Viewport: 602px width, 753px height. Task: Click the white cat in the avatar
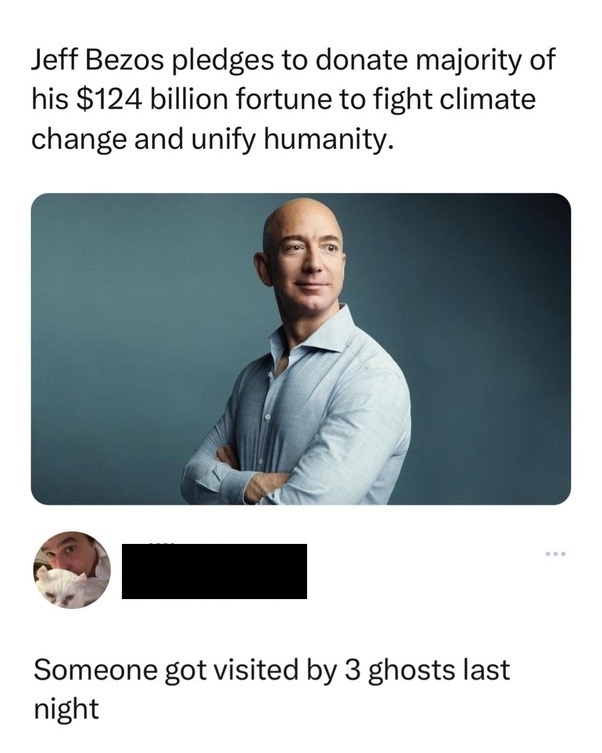[60, 587]
